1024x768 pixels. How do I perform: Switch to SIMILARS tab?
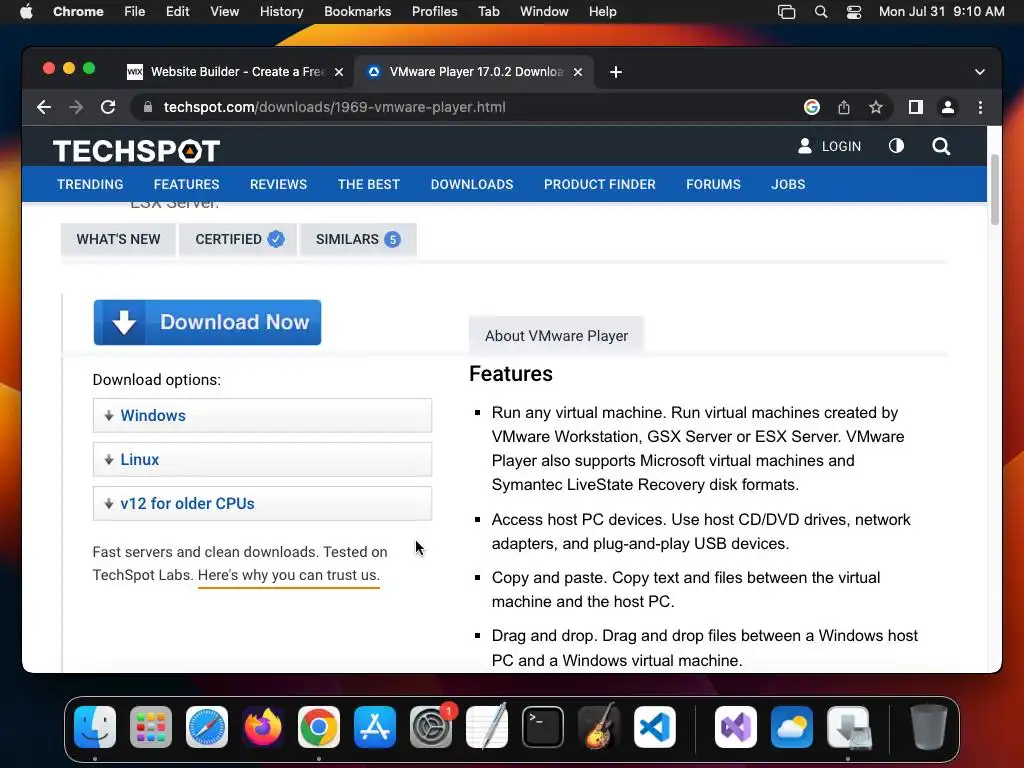pos(358,239)
